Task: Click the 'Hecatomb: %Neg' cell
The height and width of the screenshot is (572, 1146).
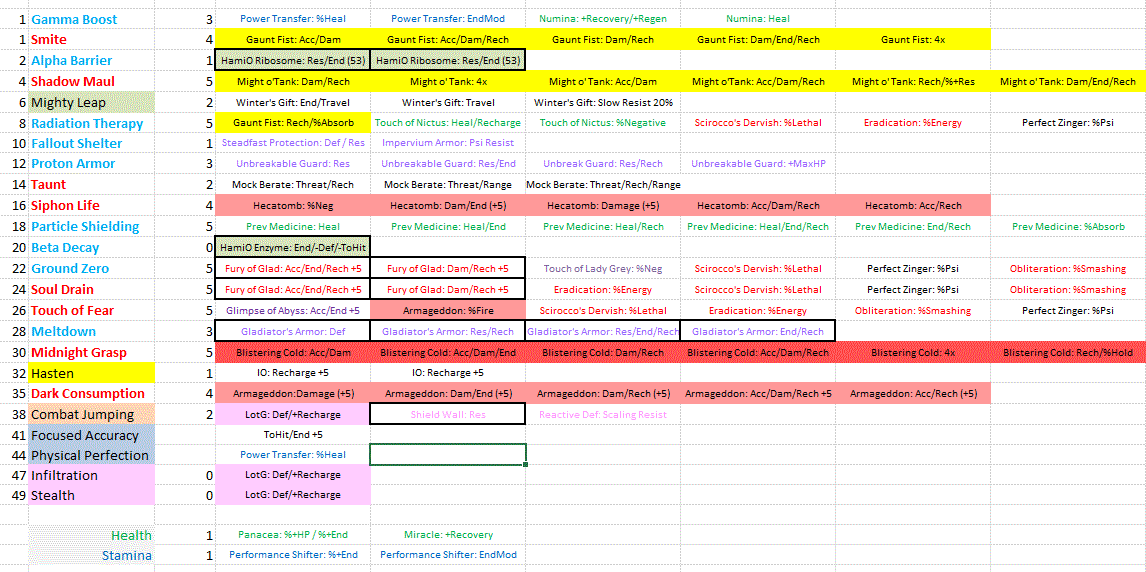Action: click(292, 206)
